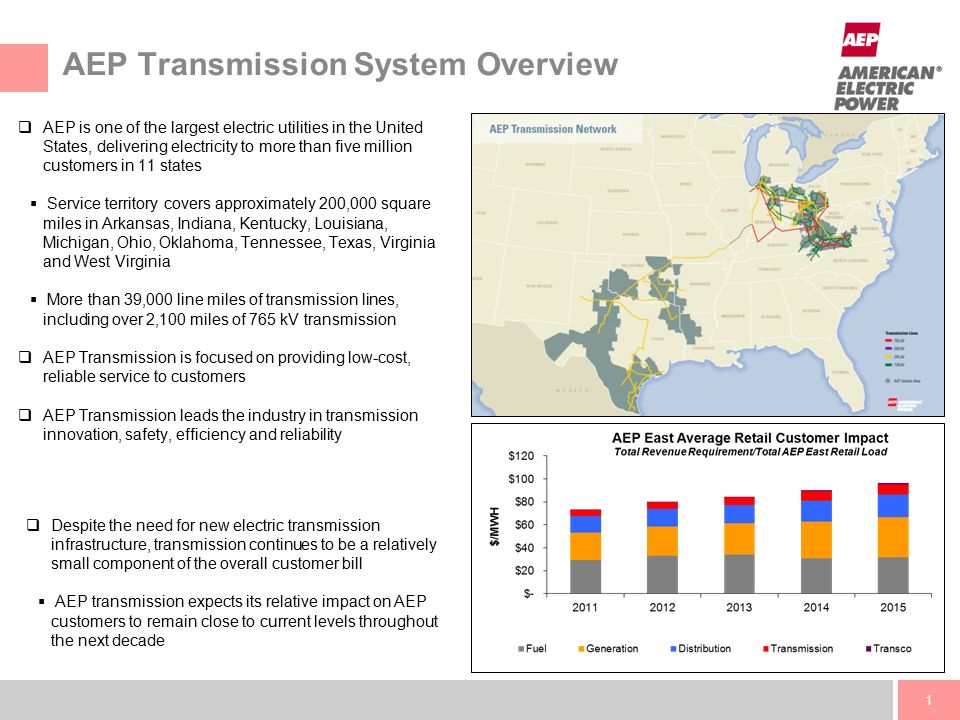Click the square bullet before 'AEP Transmission leads the industry'
The image size is (960, 720).
24,415
